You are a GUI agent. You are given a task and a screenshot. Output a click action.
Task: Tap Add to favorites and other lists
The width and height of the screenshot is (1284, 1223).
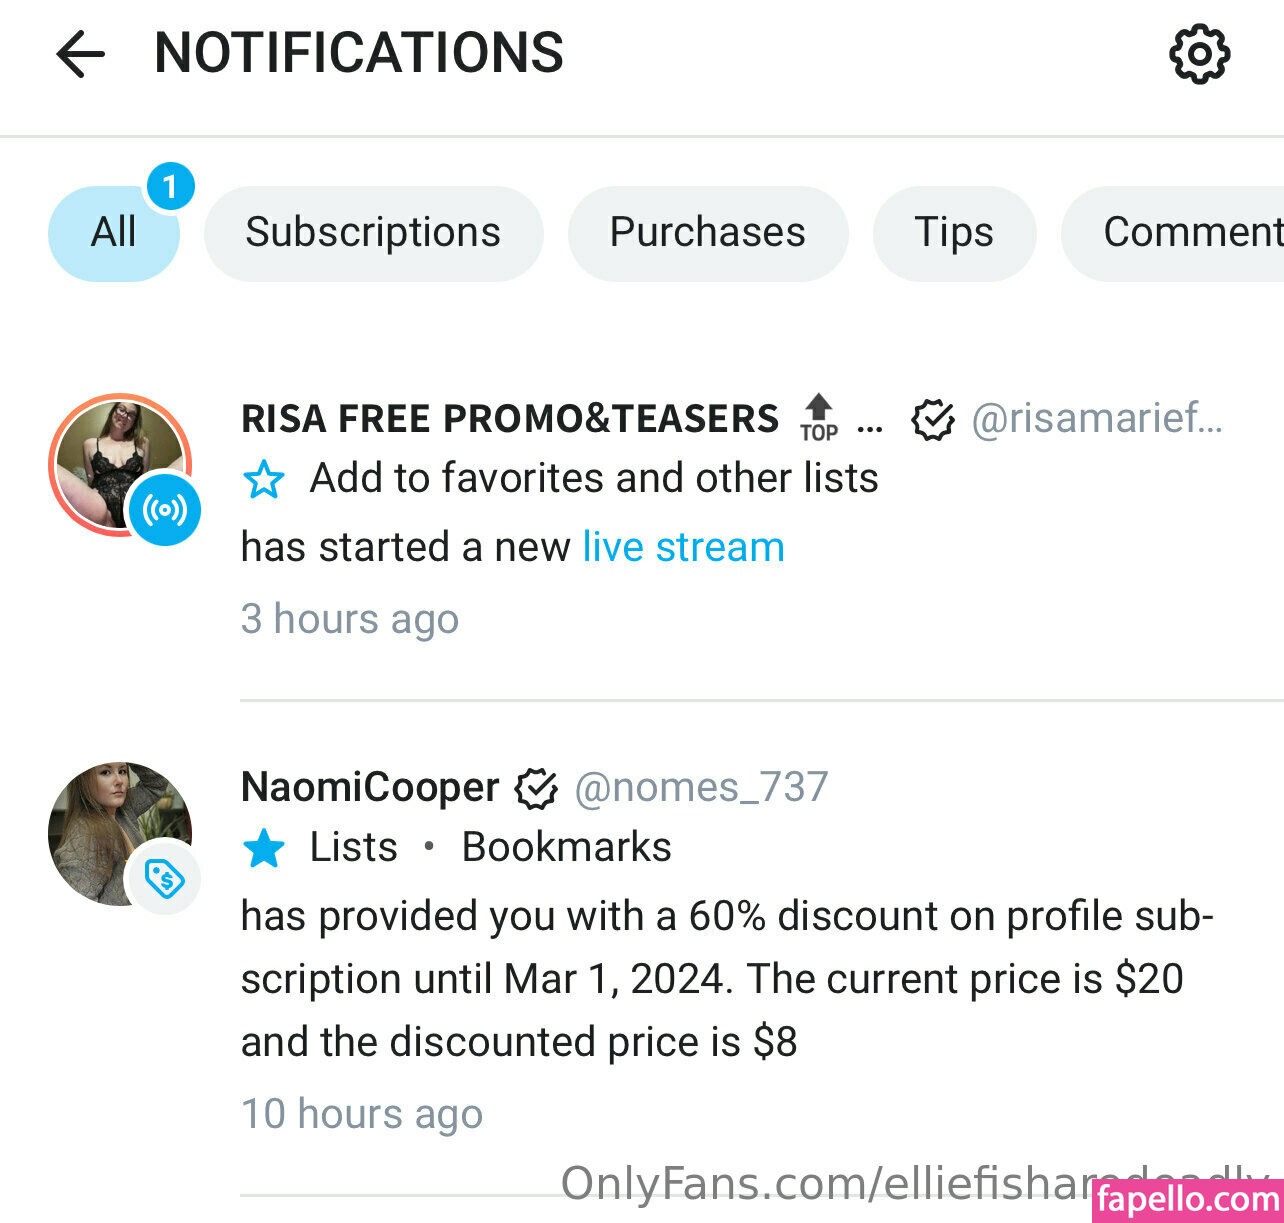coord(594,479)
